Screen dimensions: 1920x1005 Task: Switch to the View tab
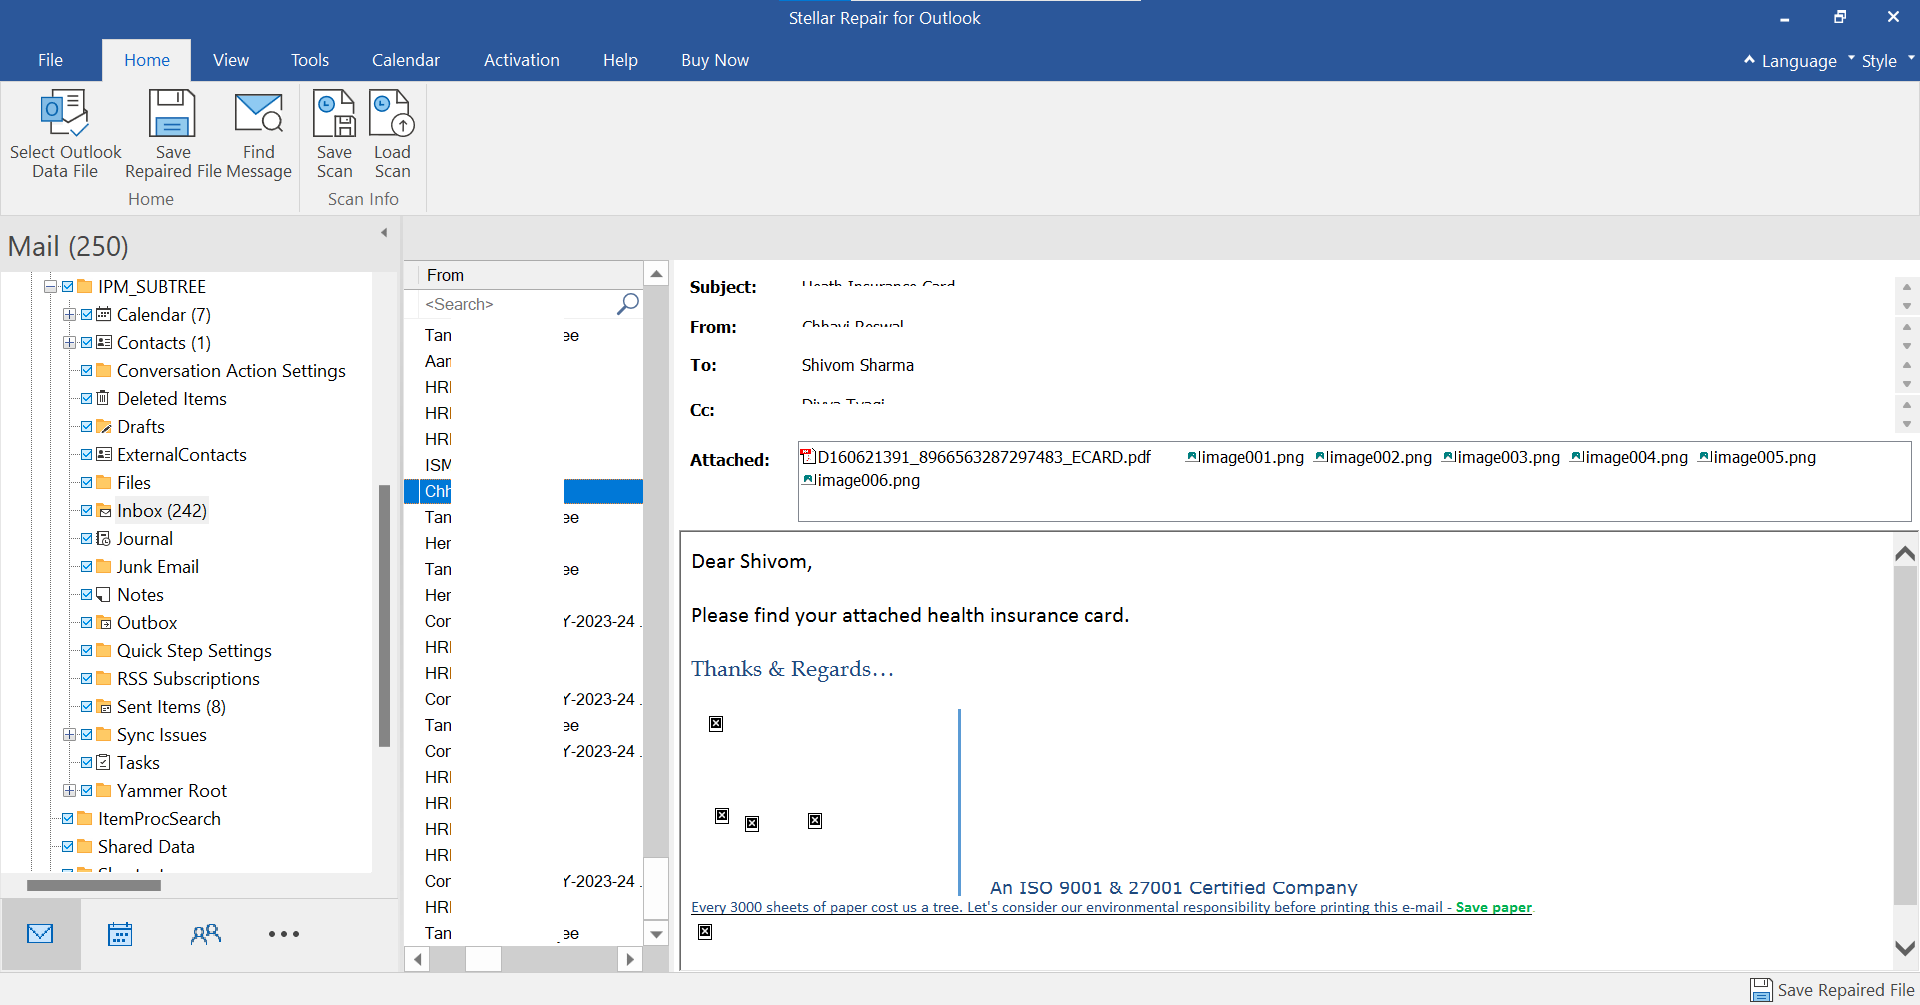pos(230,60)
